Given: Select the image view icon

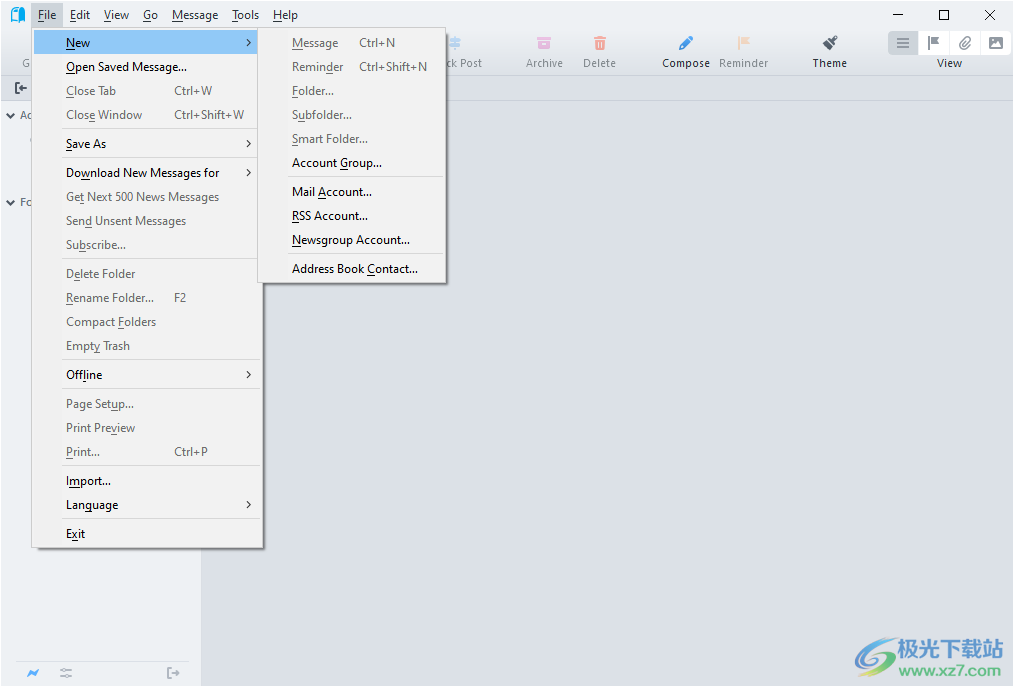Looking at the screenshot, I should click(995, 43).
